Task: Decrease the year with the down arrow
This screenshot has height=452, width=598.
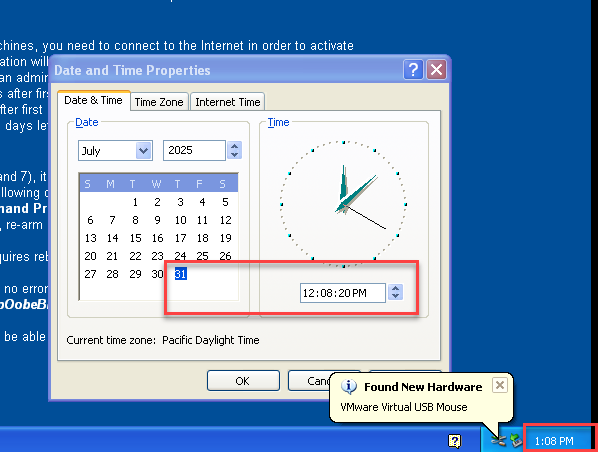Action: (x=235, y=154)
